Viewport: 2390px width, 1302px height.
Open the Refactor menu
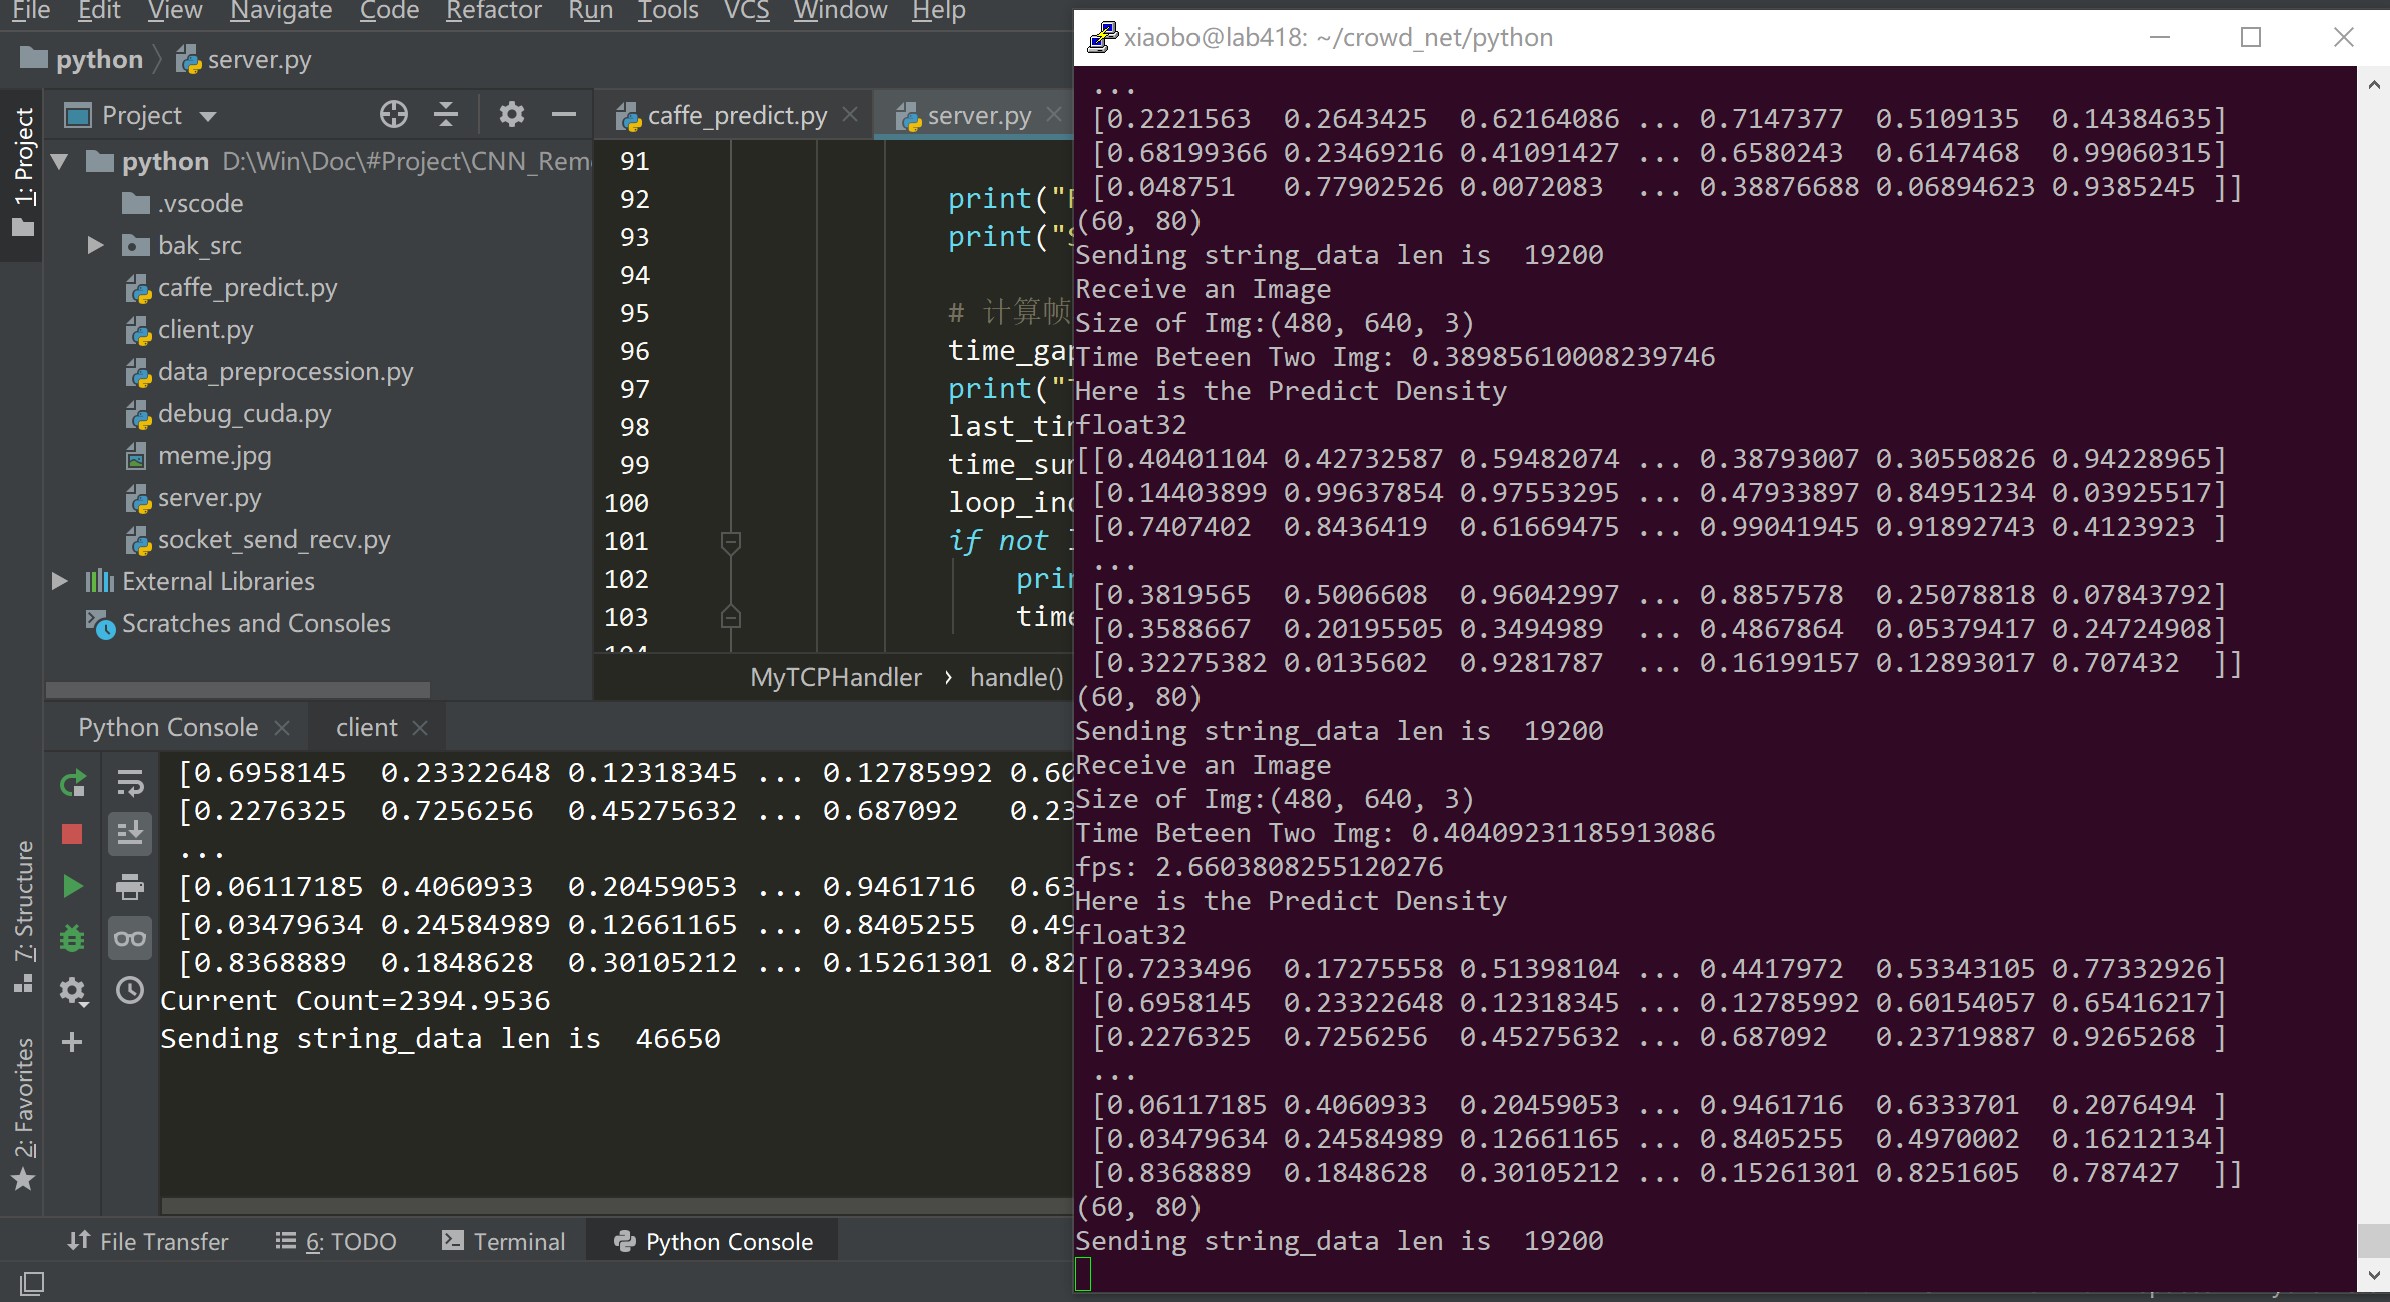point(493,11)
